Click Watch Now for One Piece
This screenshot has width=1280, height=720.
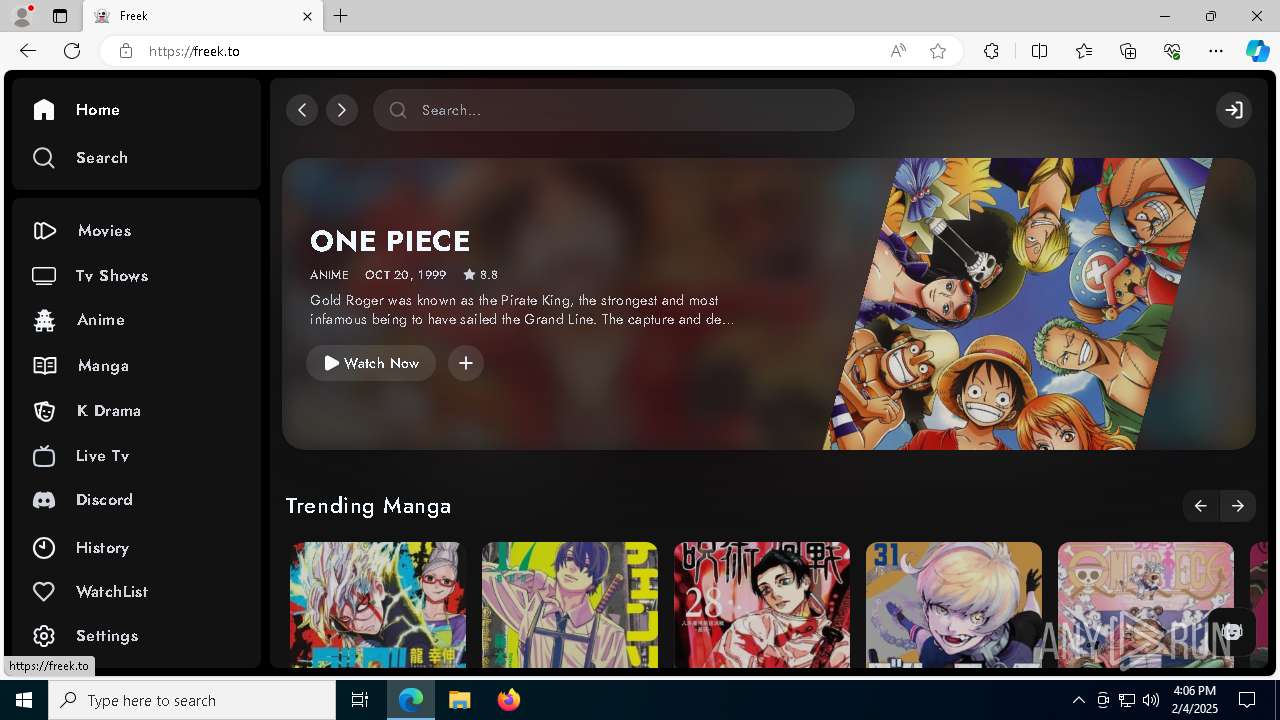[x=371, y=363]
